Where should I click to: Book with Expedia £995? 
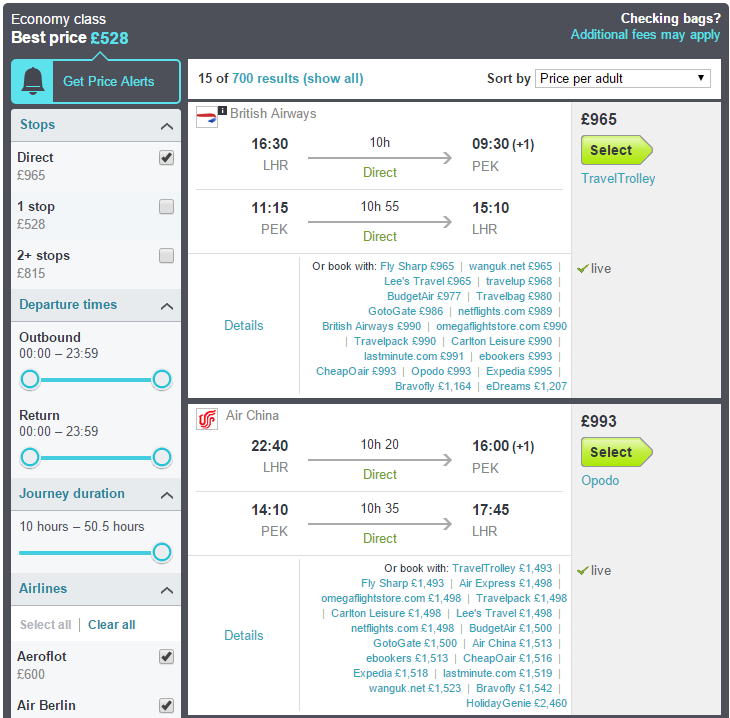coord(519,371)
